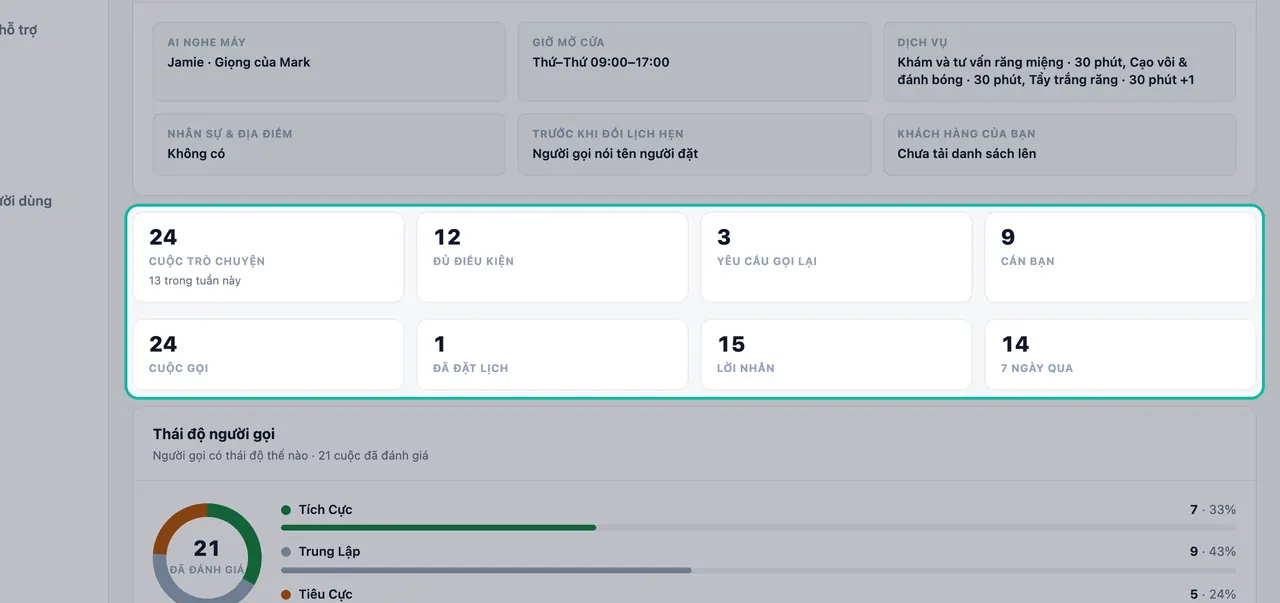Select the DỊCH VỤ services card
1280x603 pixels.
point(1059,62)
